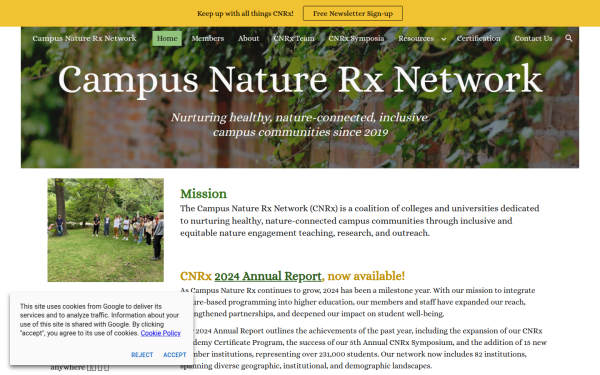Click the Campus Nature Rx Network site title
The width and height of the screenshot is (600, 375).
tap(84, 38)
